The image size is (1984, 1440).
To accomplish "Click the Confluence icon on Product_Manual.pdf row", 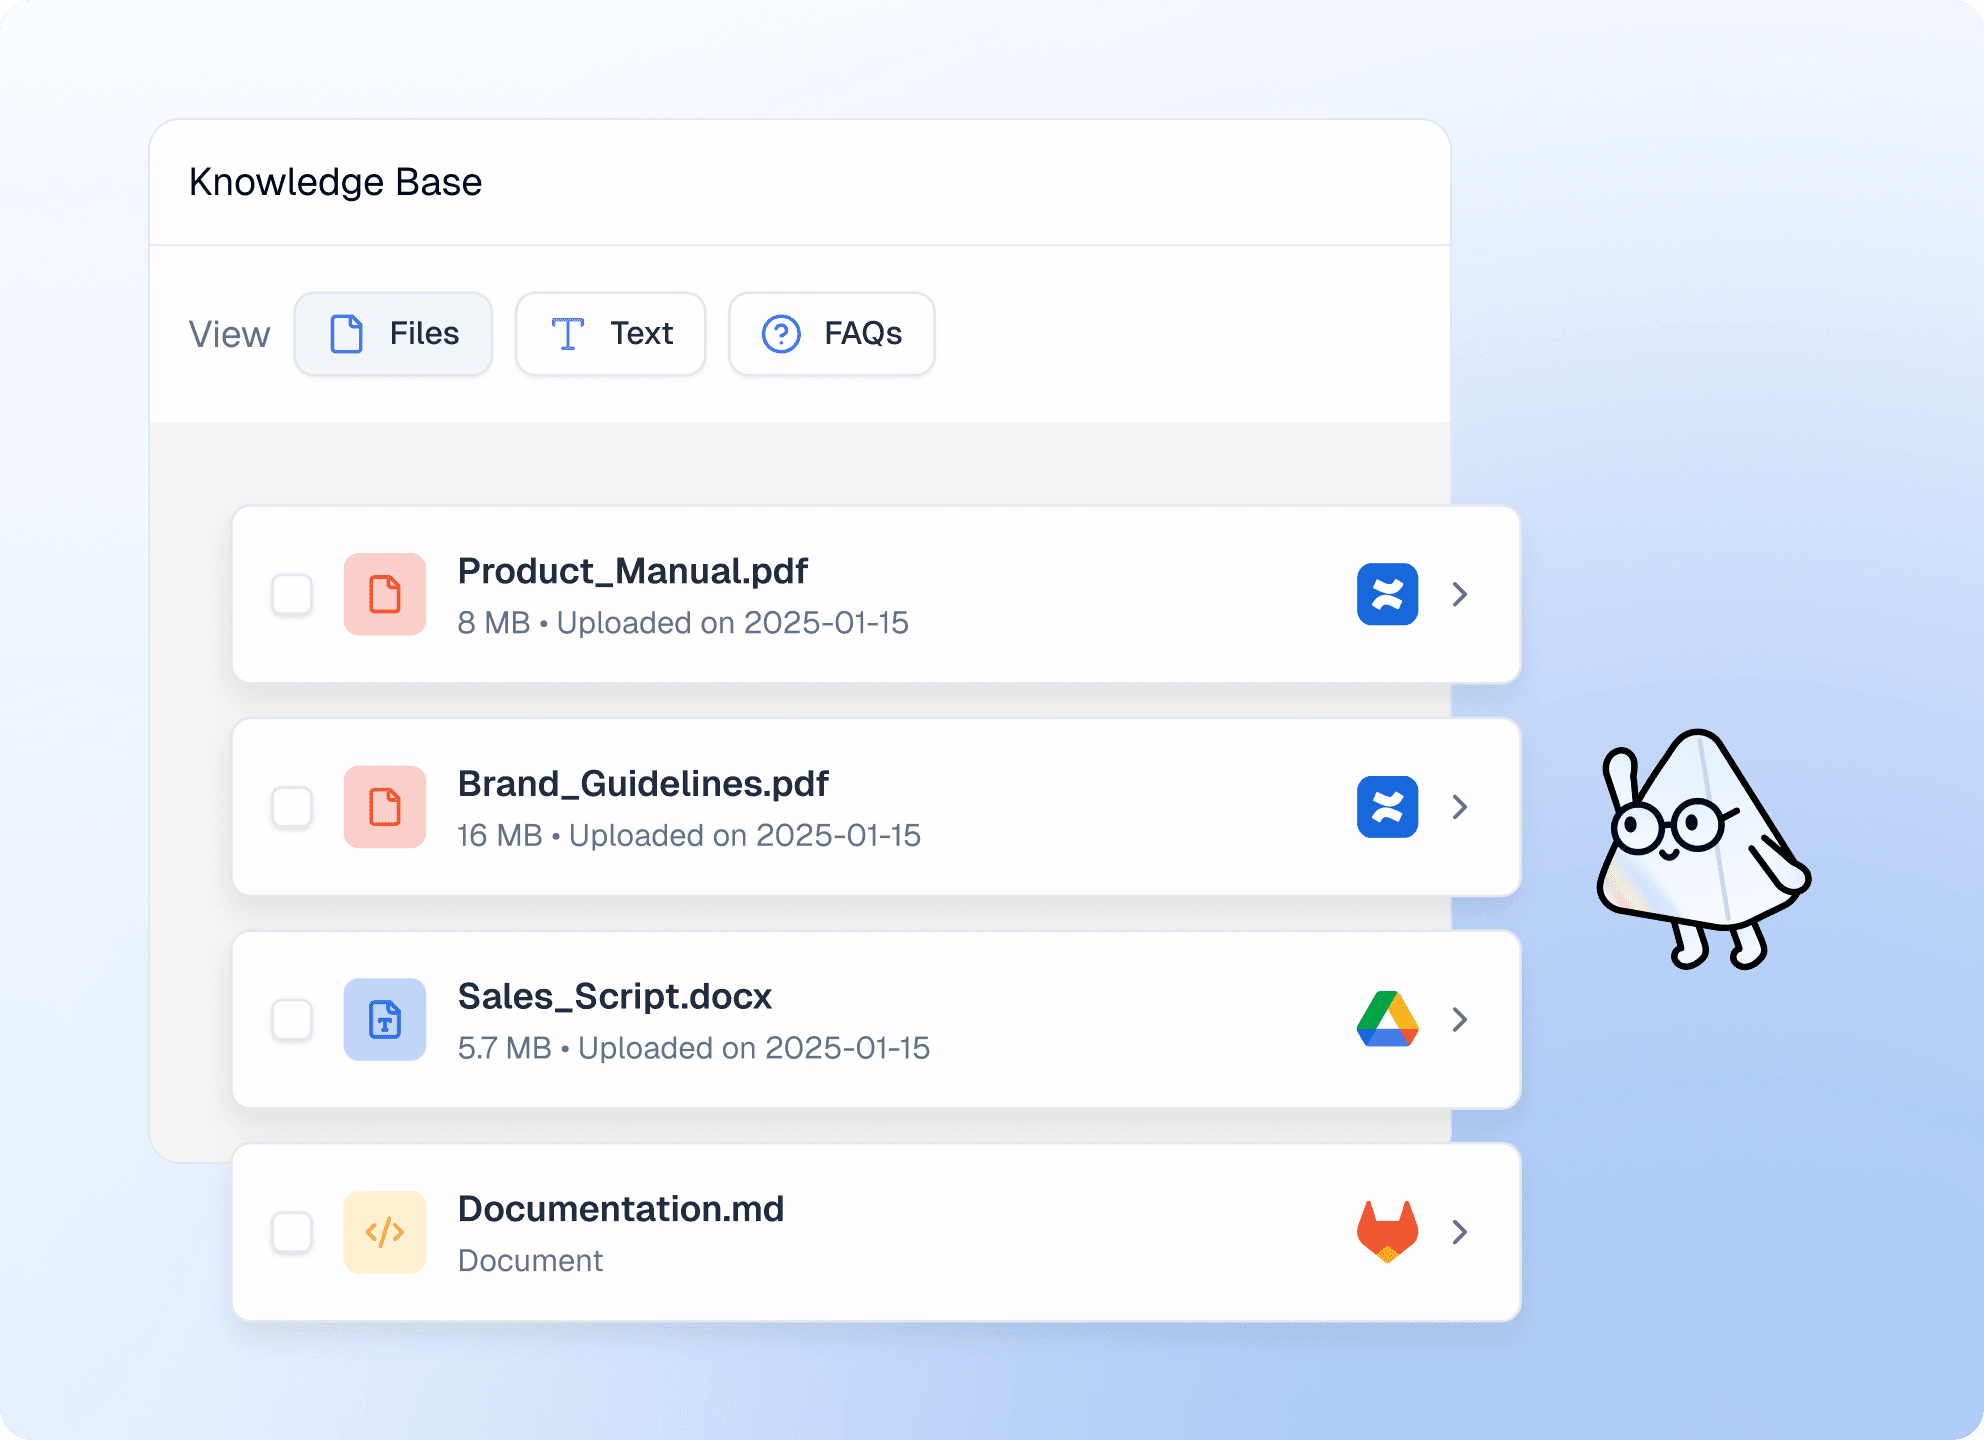I will coord(1387,594).
